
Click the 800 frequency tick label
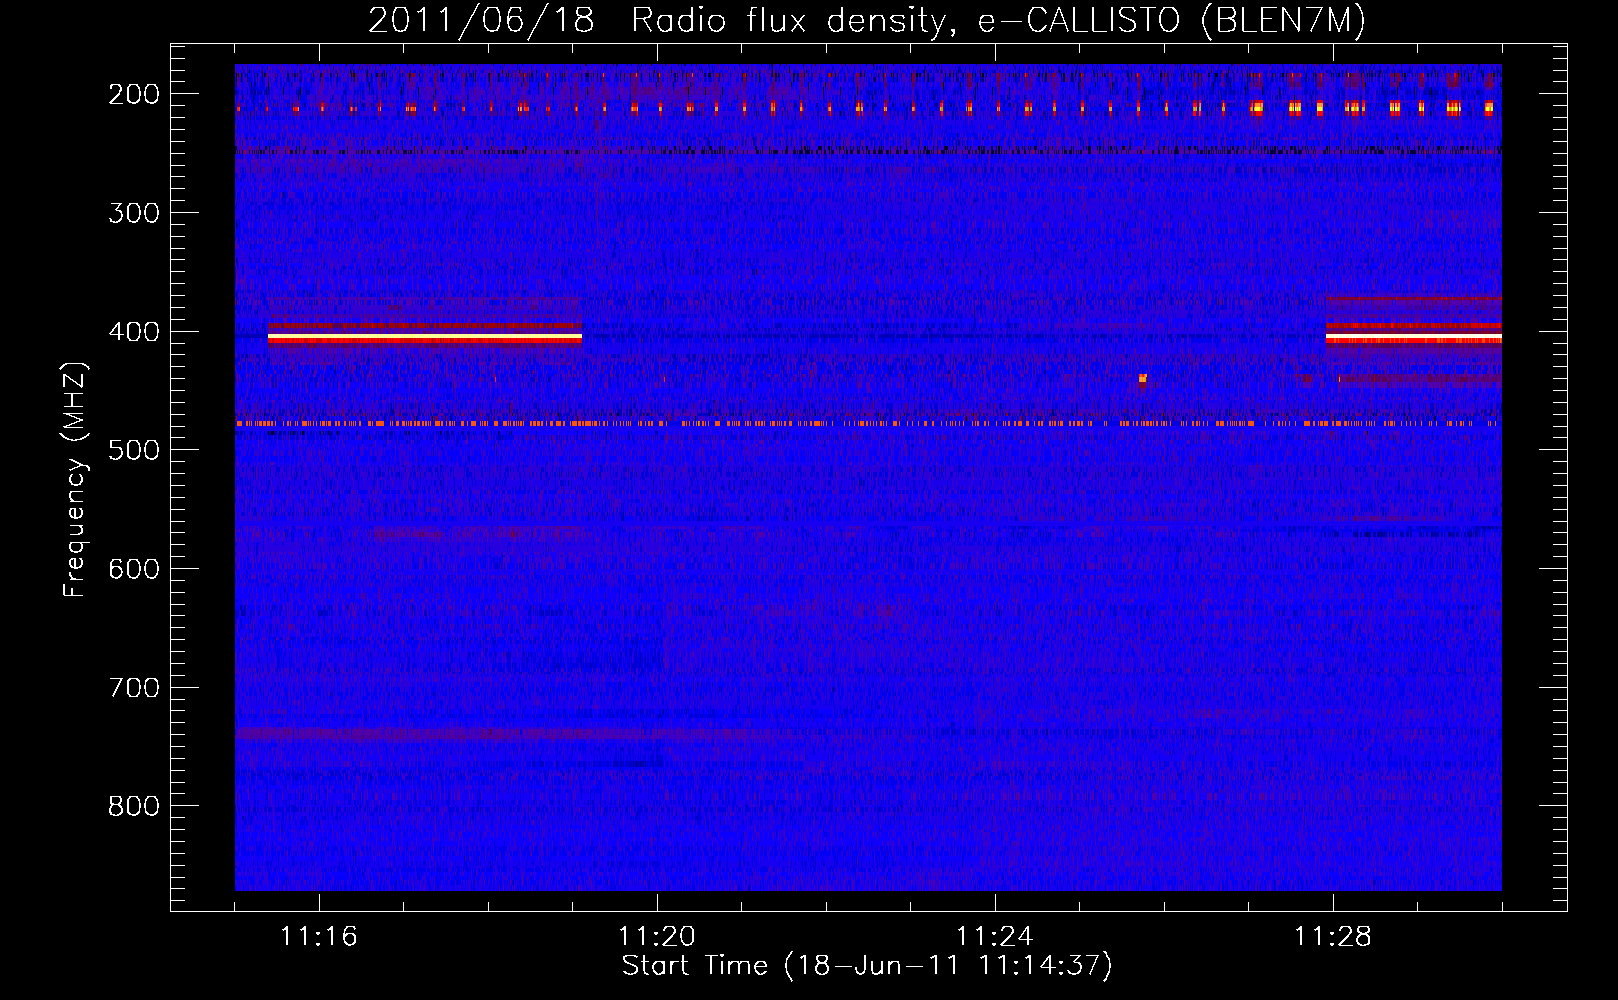(133, 806)
